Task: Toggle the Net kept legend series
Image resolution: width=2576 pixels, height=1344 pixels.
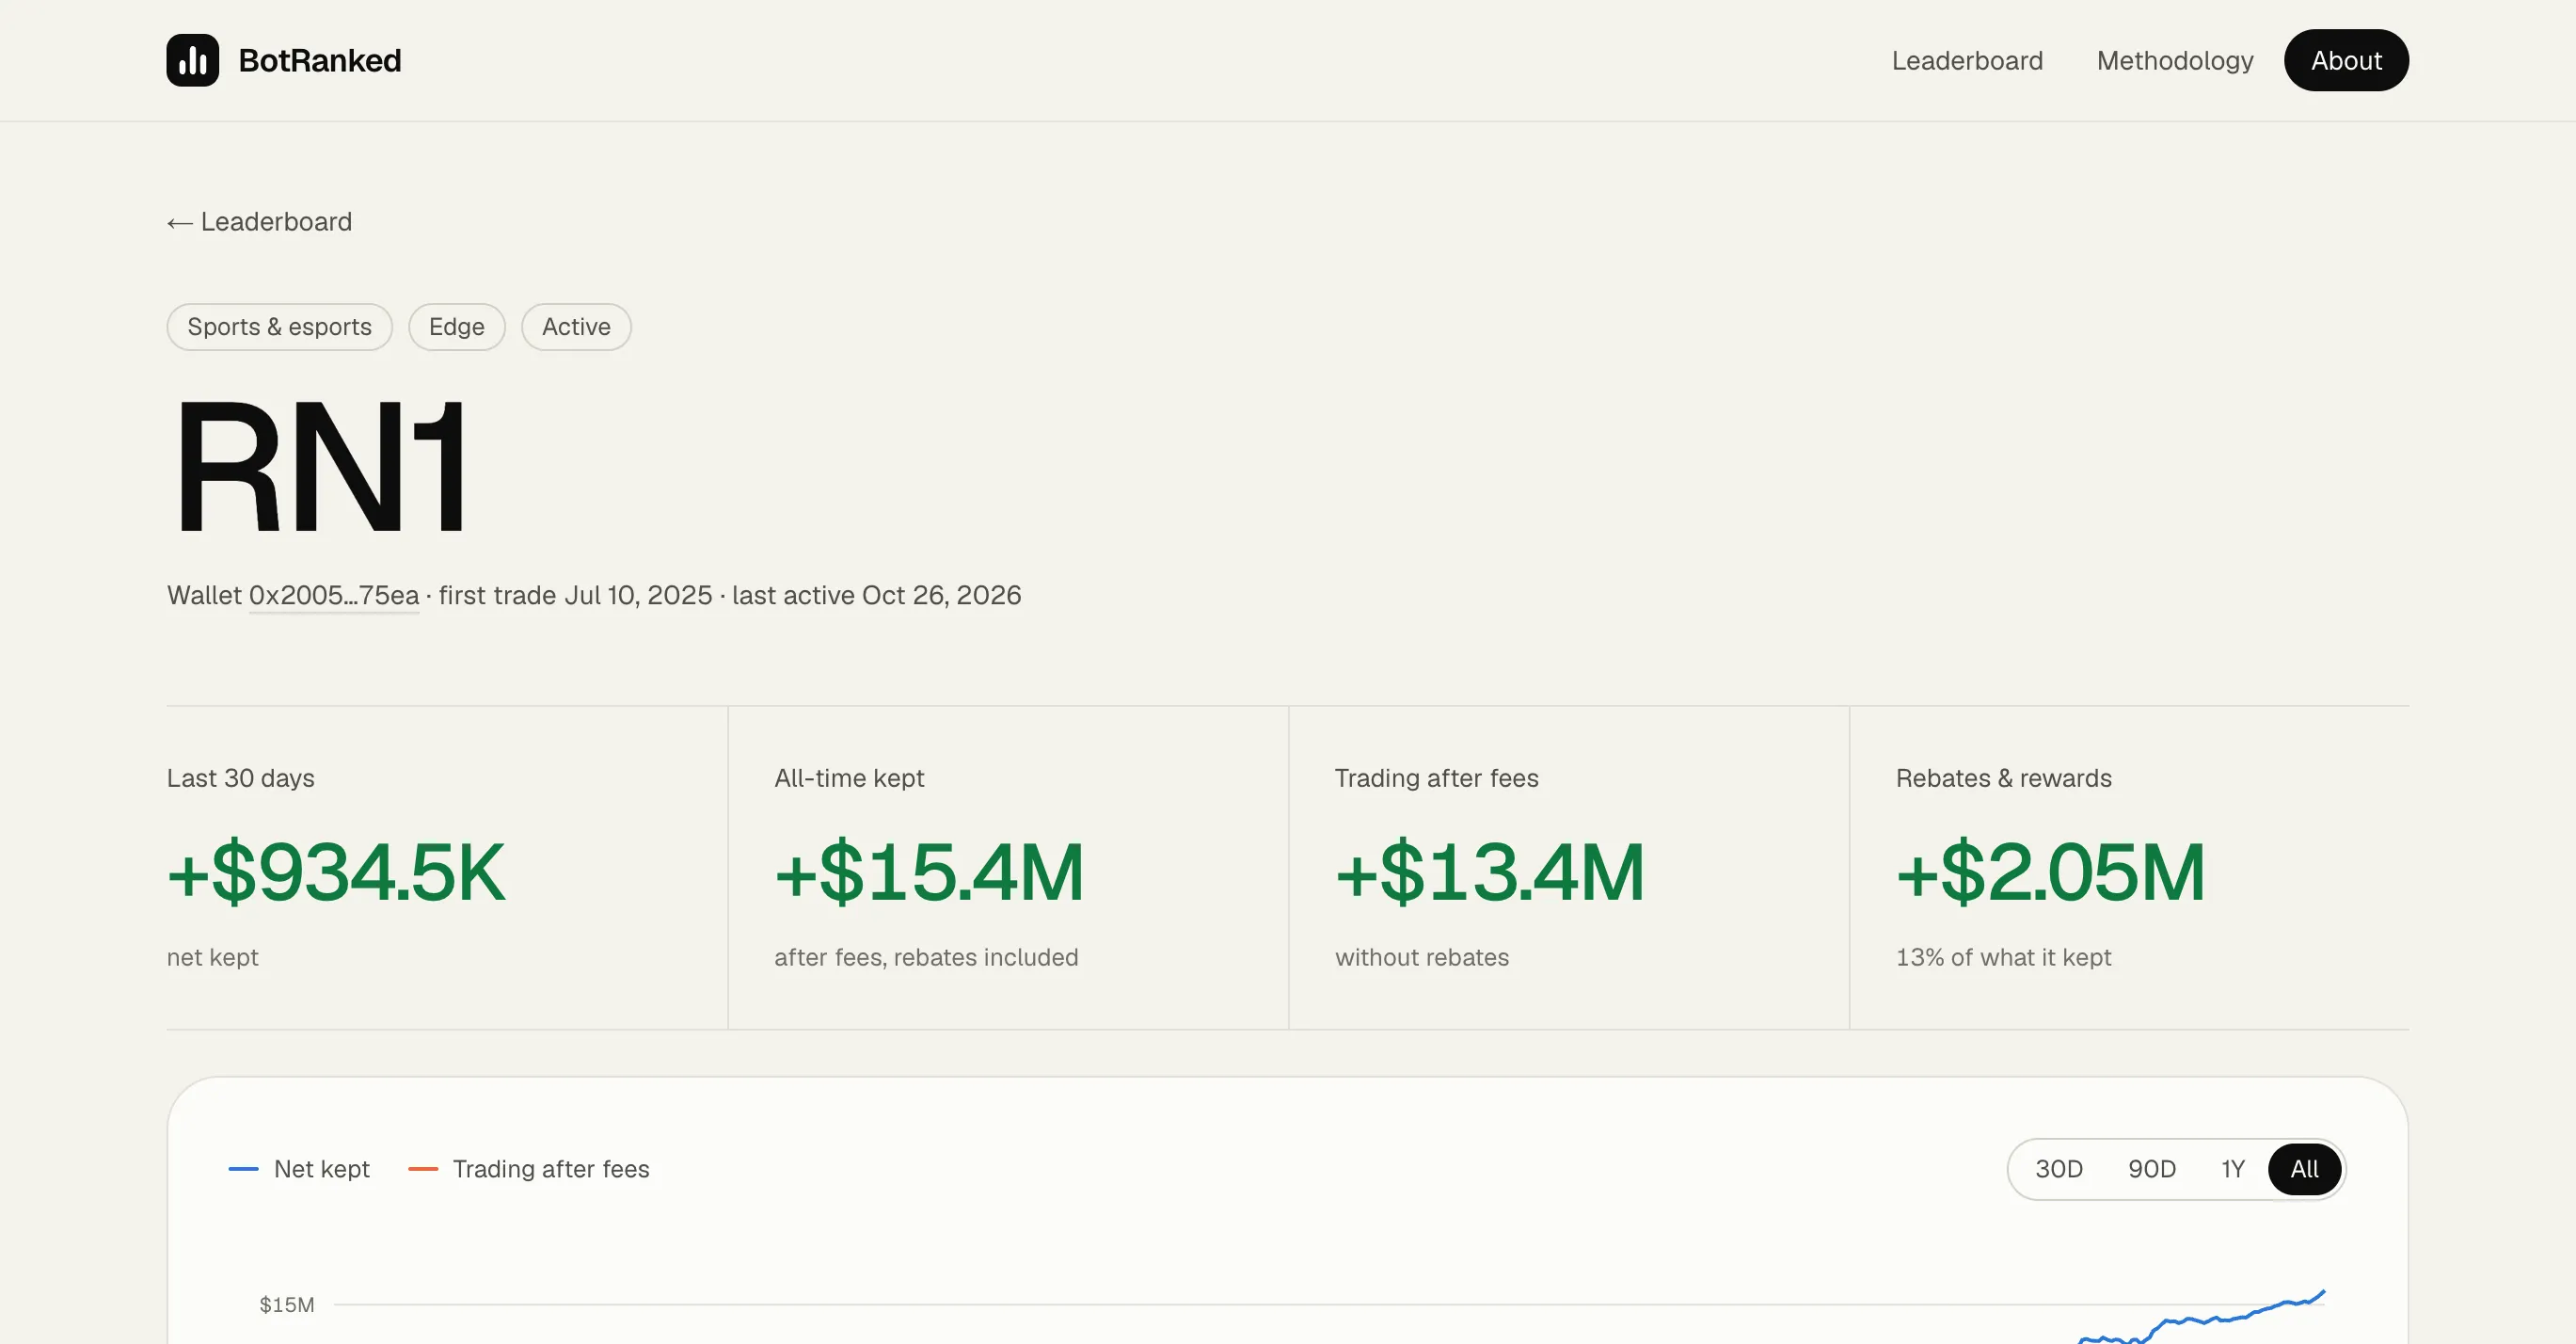Action: tap(299, 1169)
